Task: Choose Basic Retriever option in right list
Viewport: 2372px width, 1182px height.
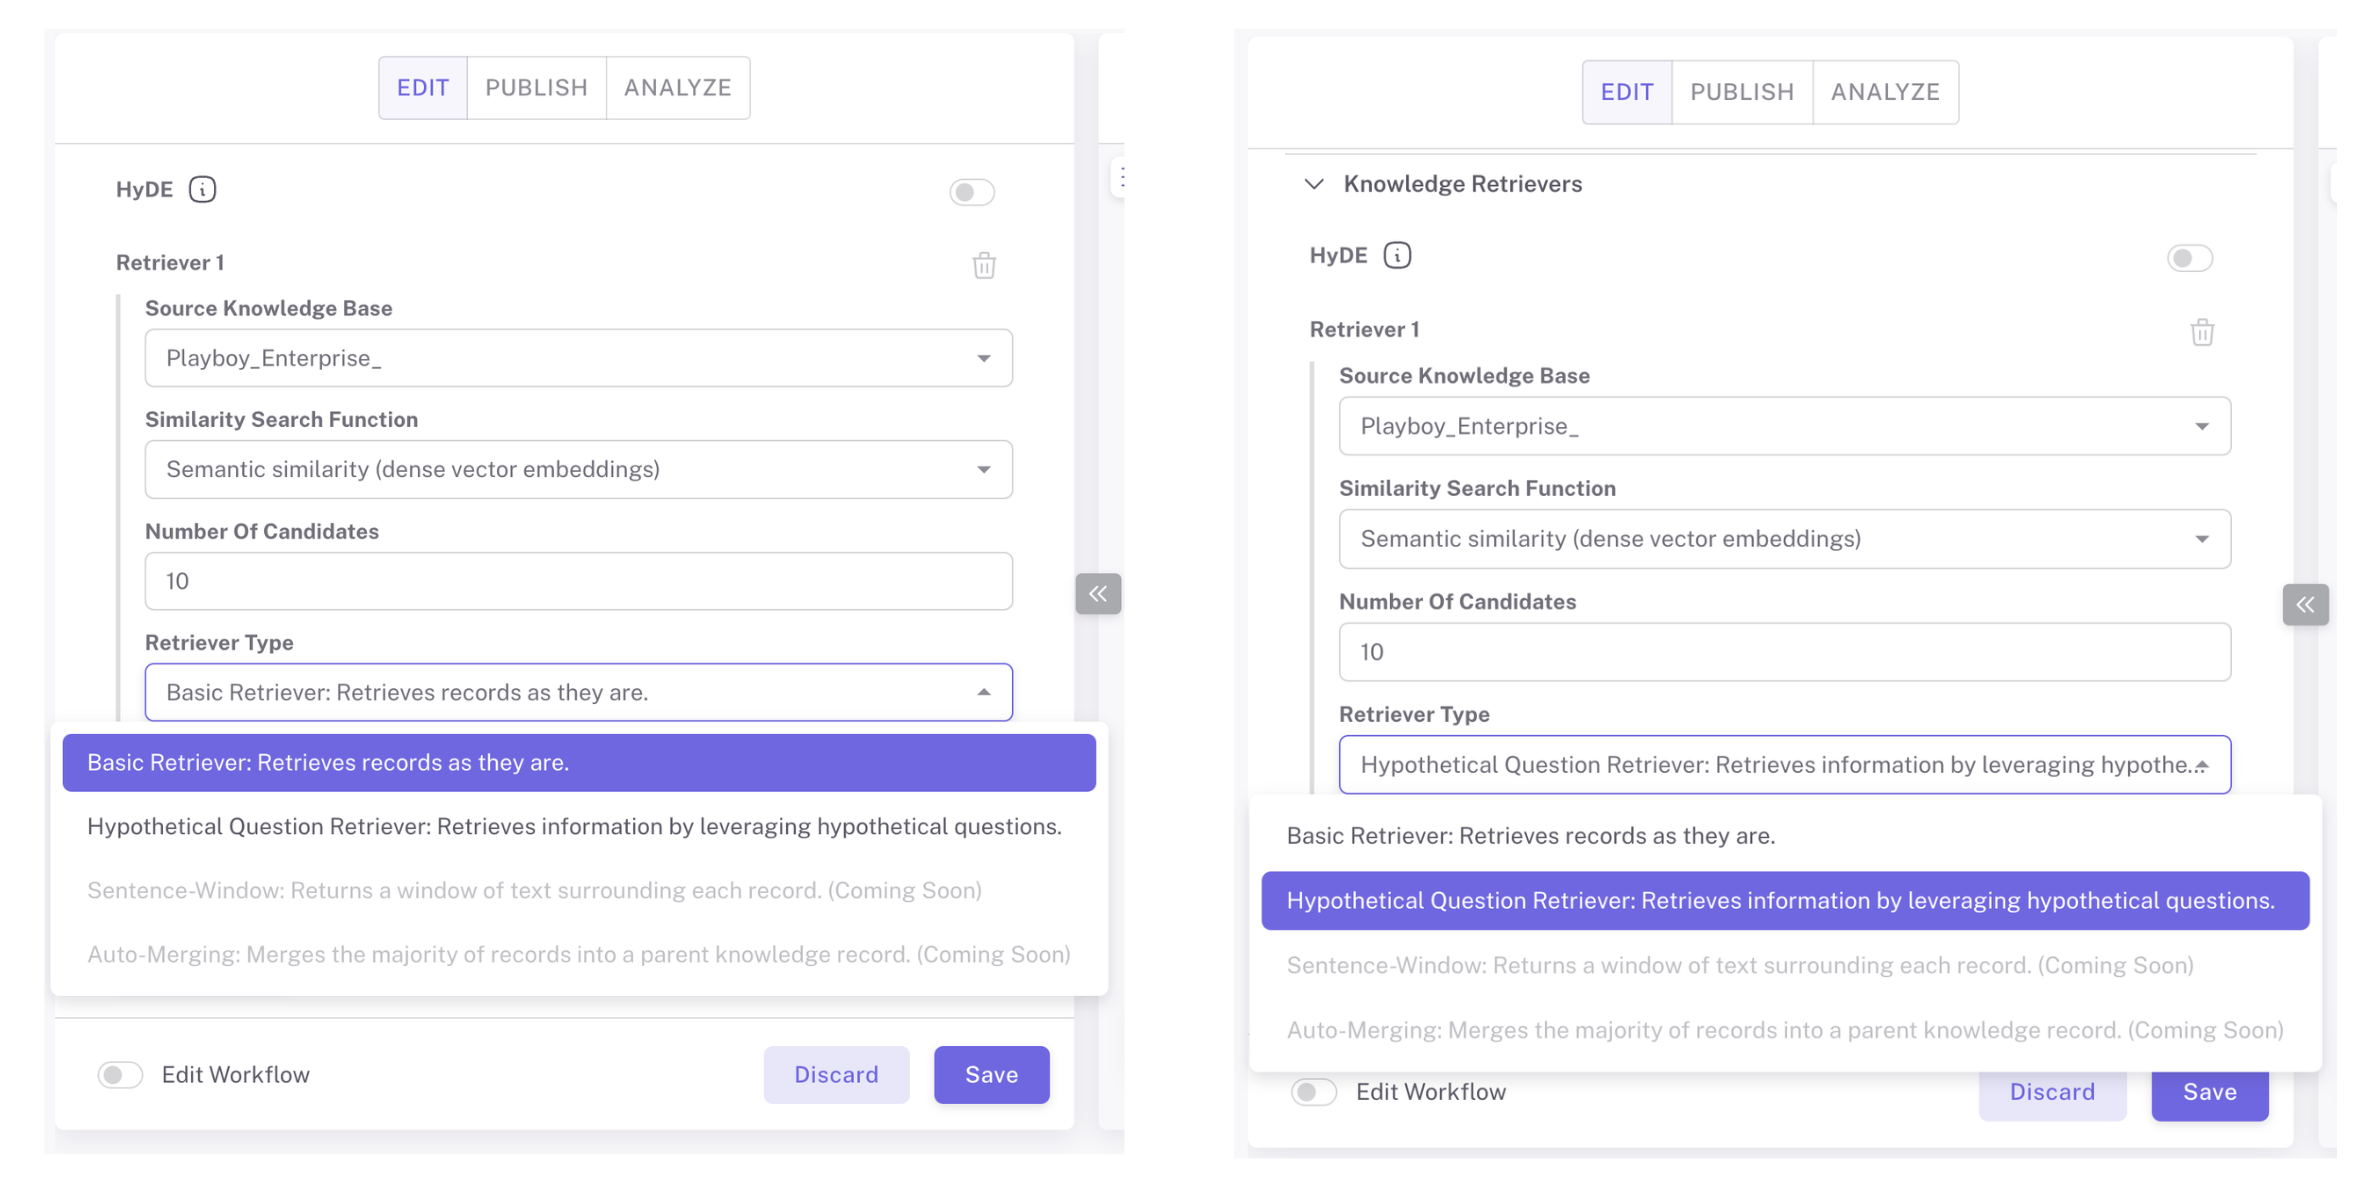Action: (1530, 835)
